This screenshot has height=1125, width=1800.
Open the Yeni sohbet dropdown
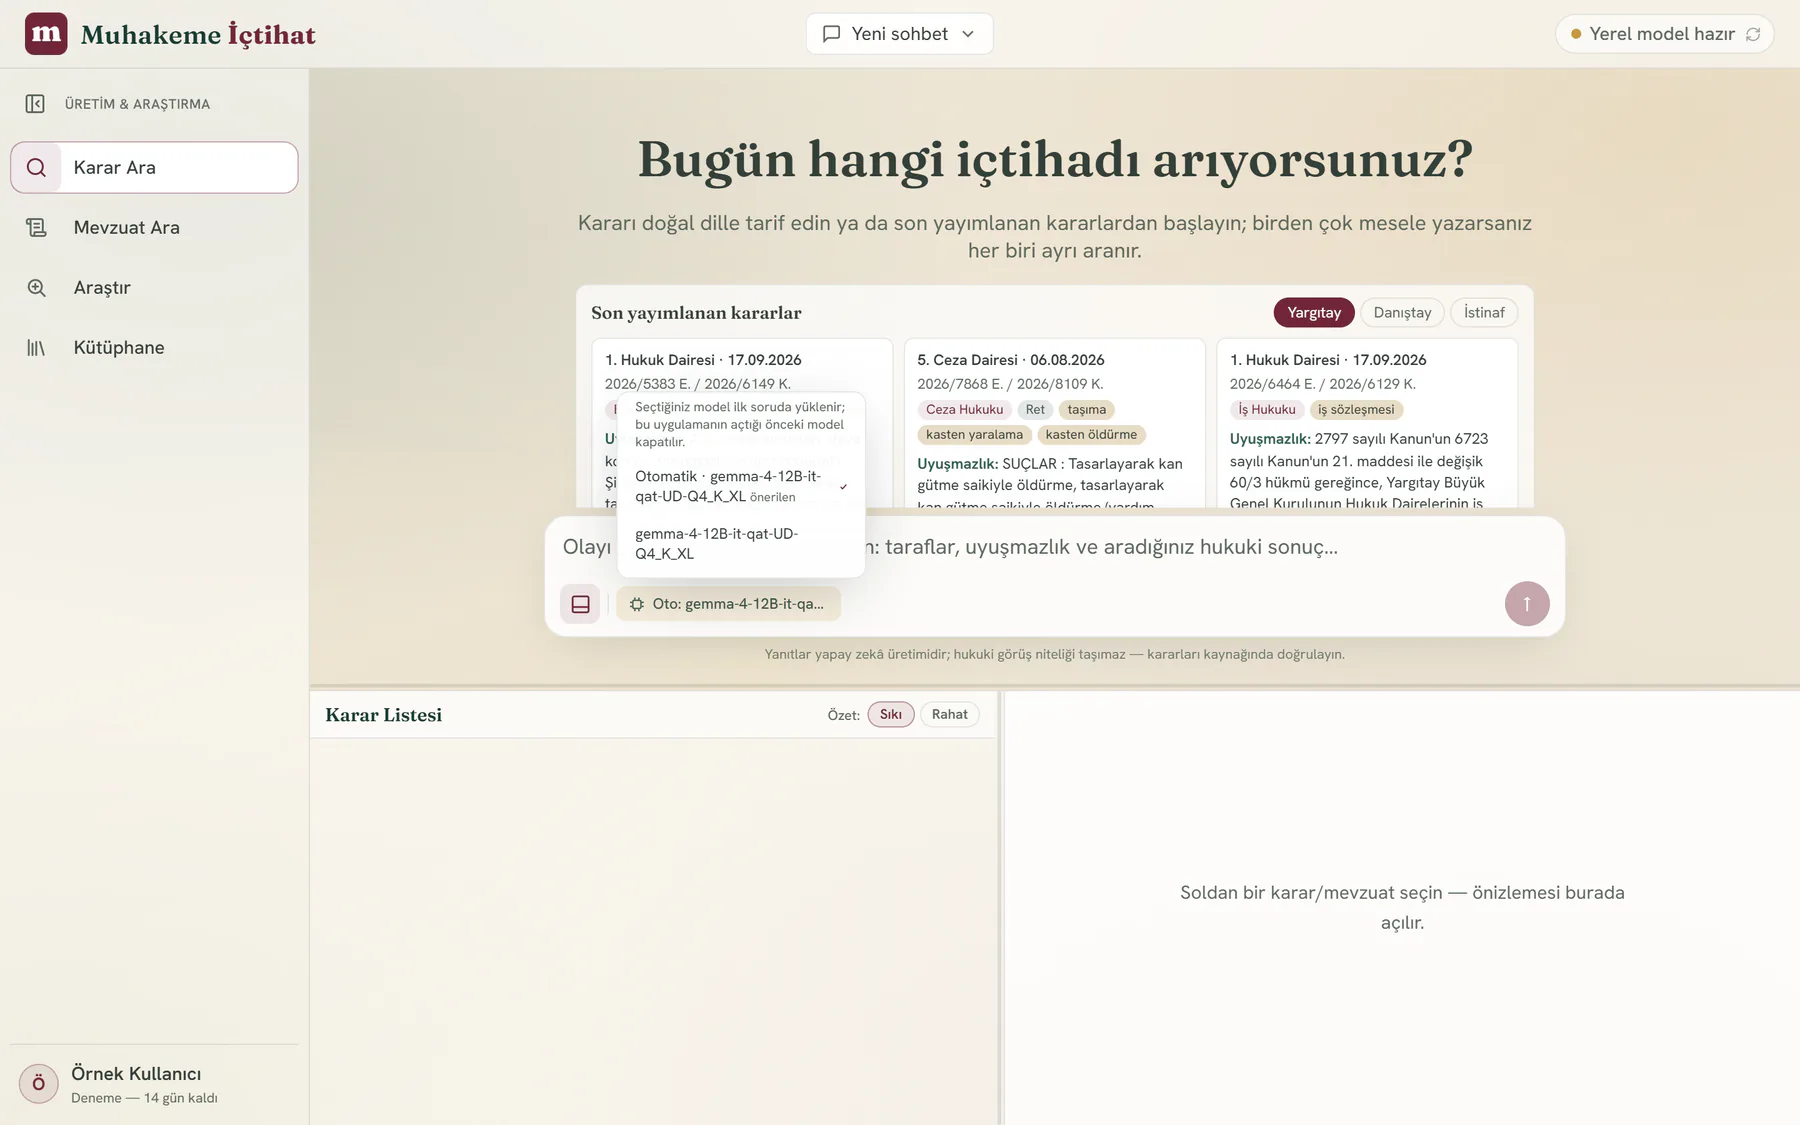click(x=899, y=34)
